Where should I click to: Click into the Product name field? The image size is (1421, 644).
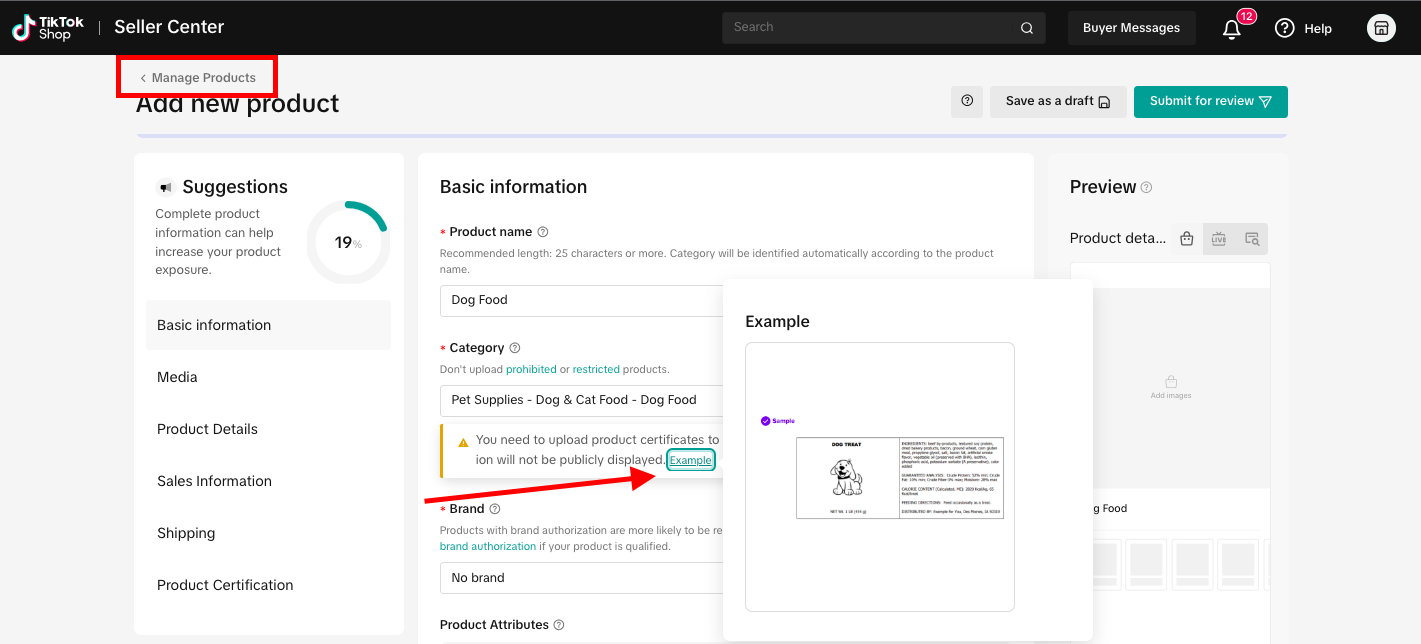[x=580, y=300]
